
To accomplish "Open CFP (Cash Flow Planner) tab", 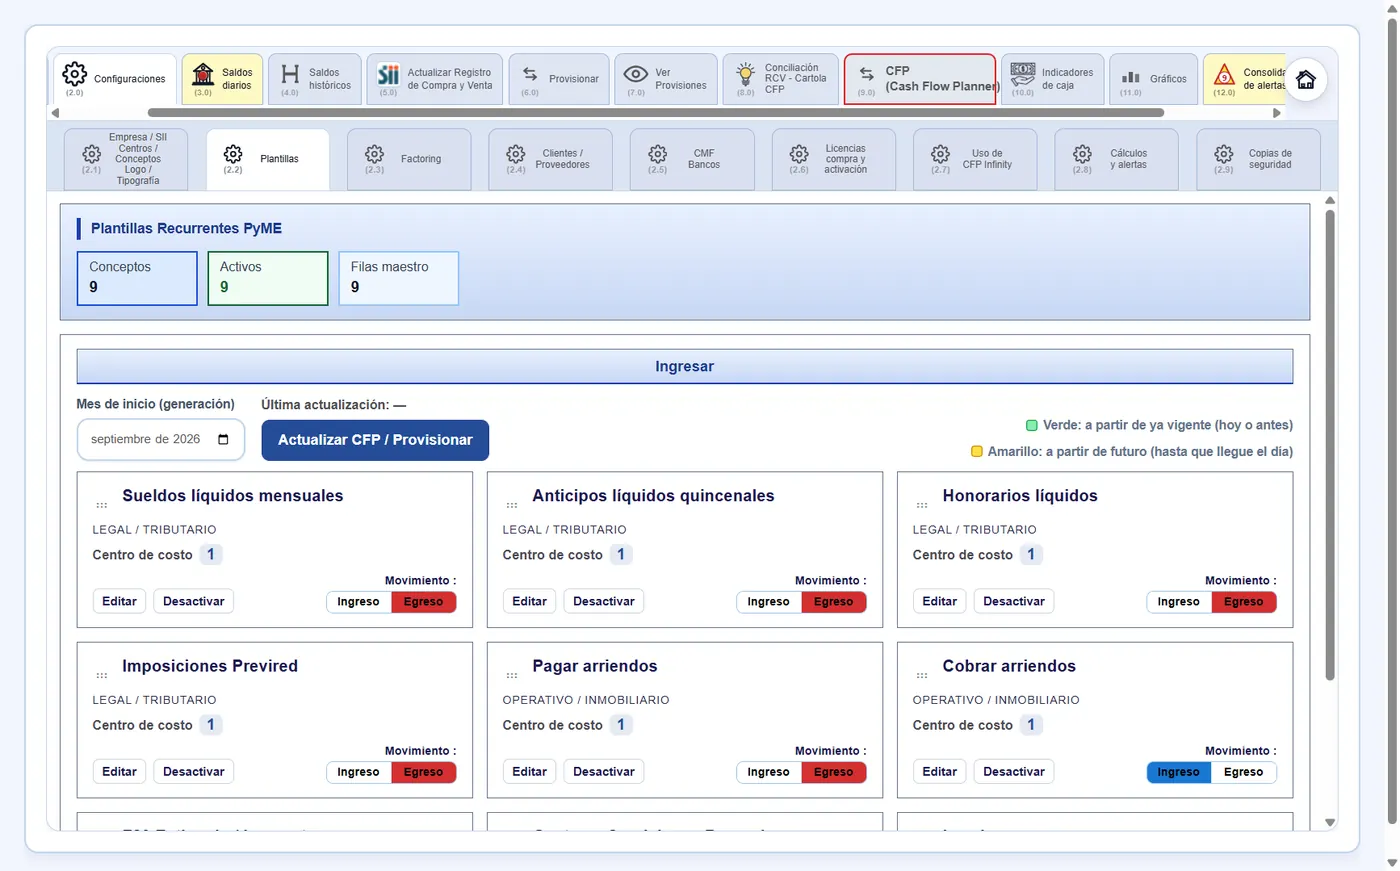I will pos(920,79).
